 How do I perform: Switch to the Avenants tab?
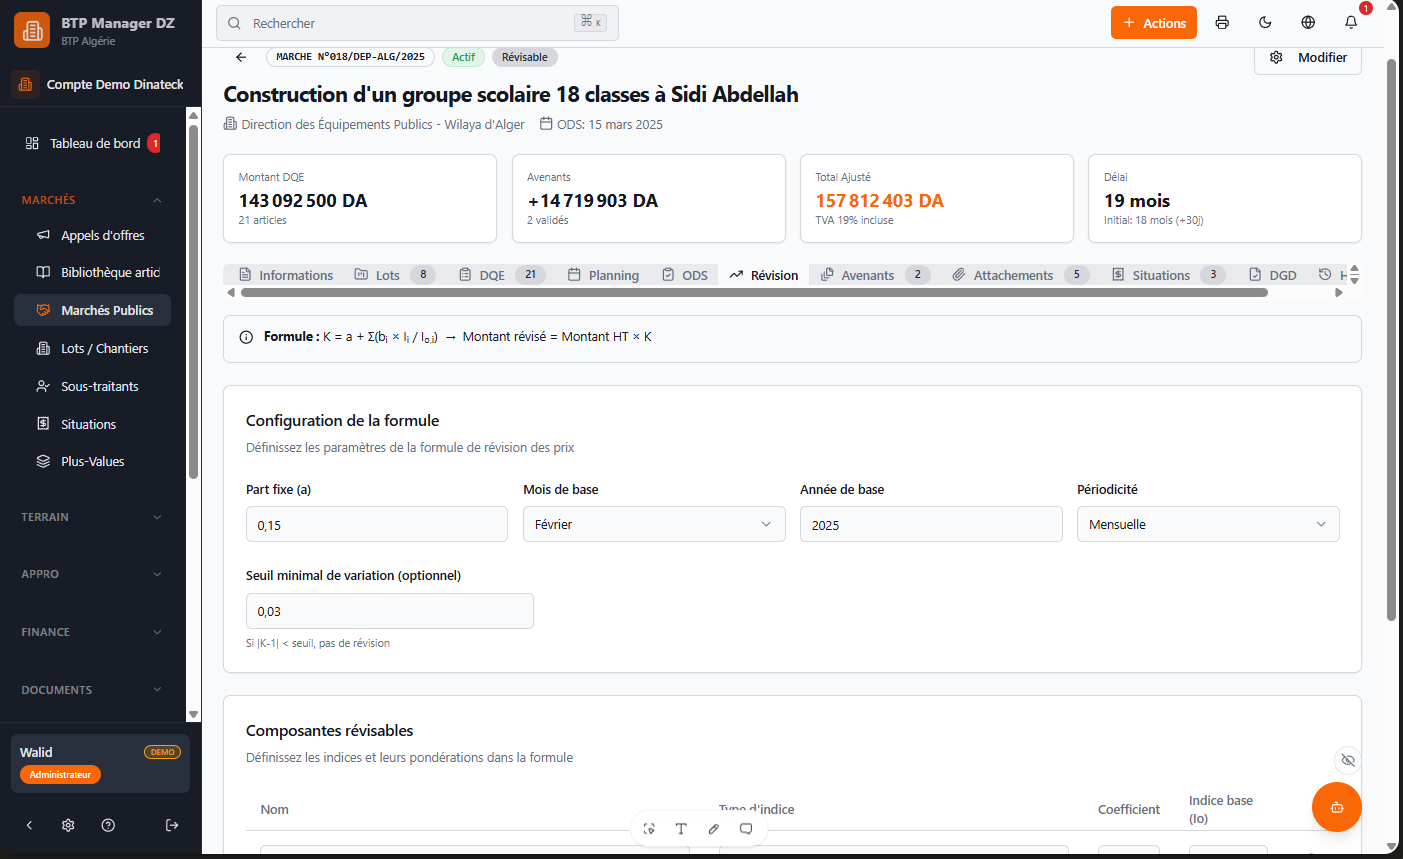(x=875, y=275)
